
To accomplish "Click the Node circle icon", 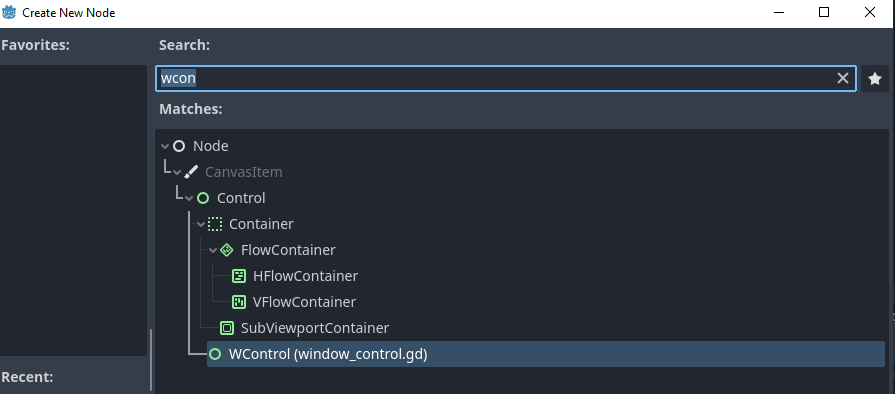I will [179, 146].
